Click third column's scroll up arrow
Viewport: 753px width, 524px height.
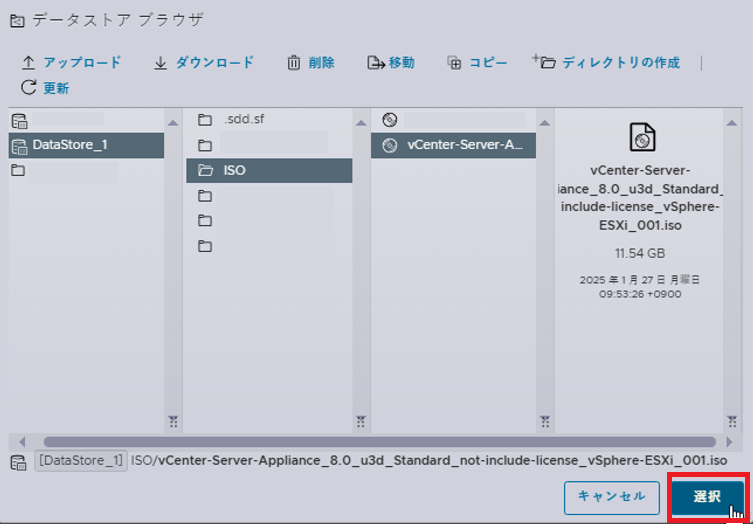coord(545,123)
